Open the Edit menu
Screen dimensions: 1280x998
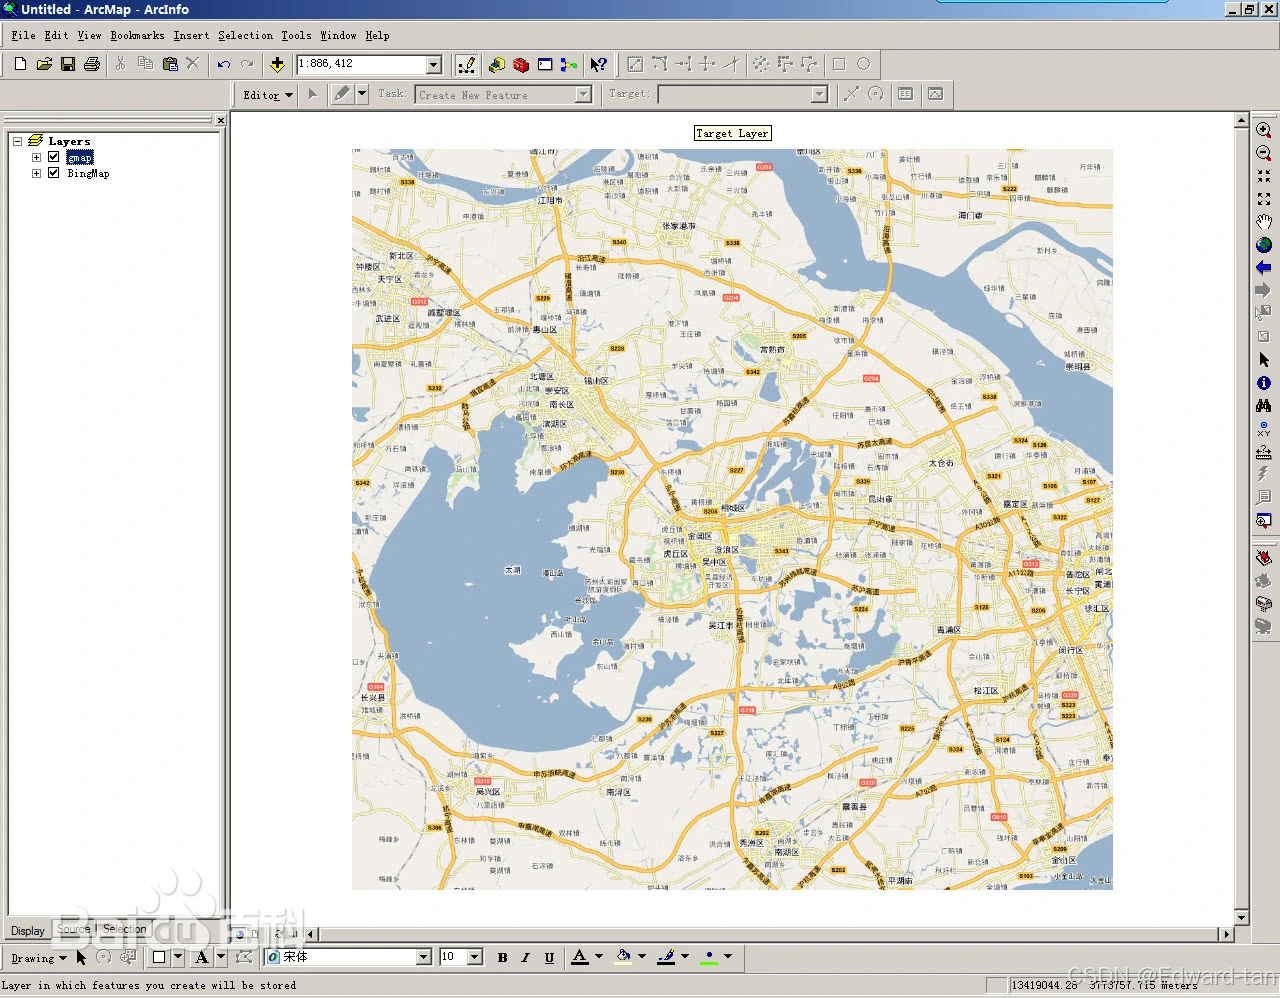tap(57, 35)
